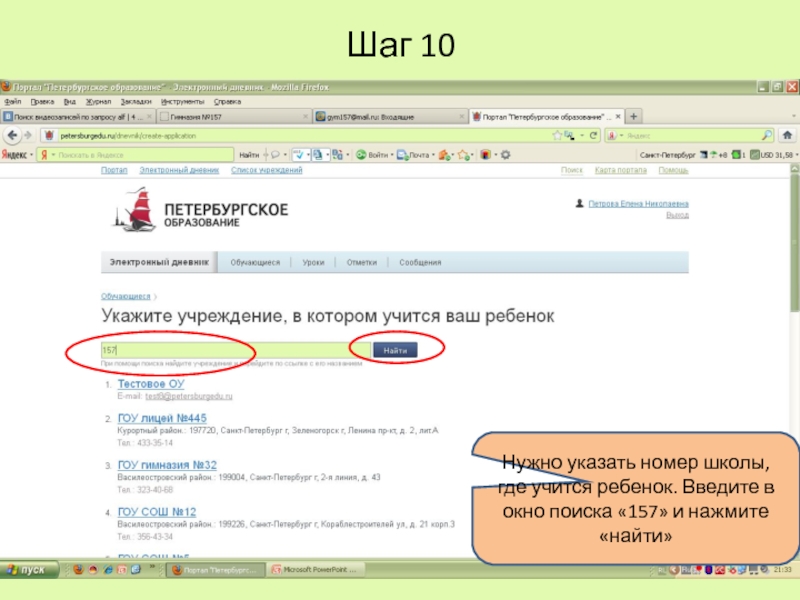
Task: Click the Найти button on Yandex bar
Action: pyautogui.click(x=249, y=155)
